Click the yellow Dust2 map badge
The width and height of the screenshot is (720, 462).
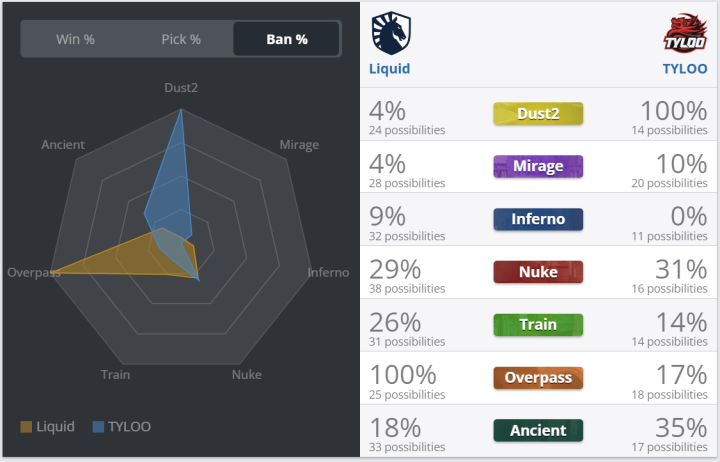(538, 113)
